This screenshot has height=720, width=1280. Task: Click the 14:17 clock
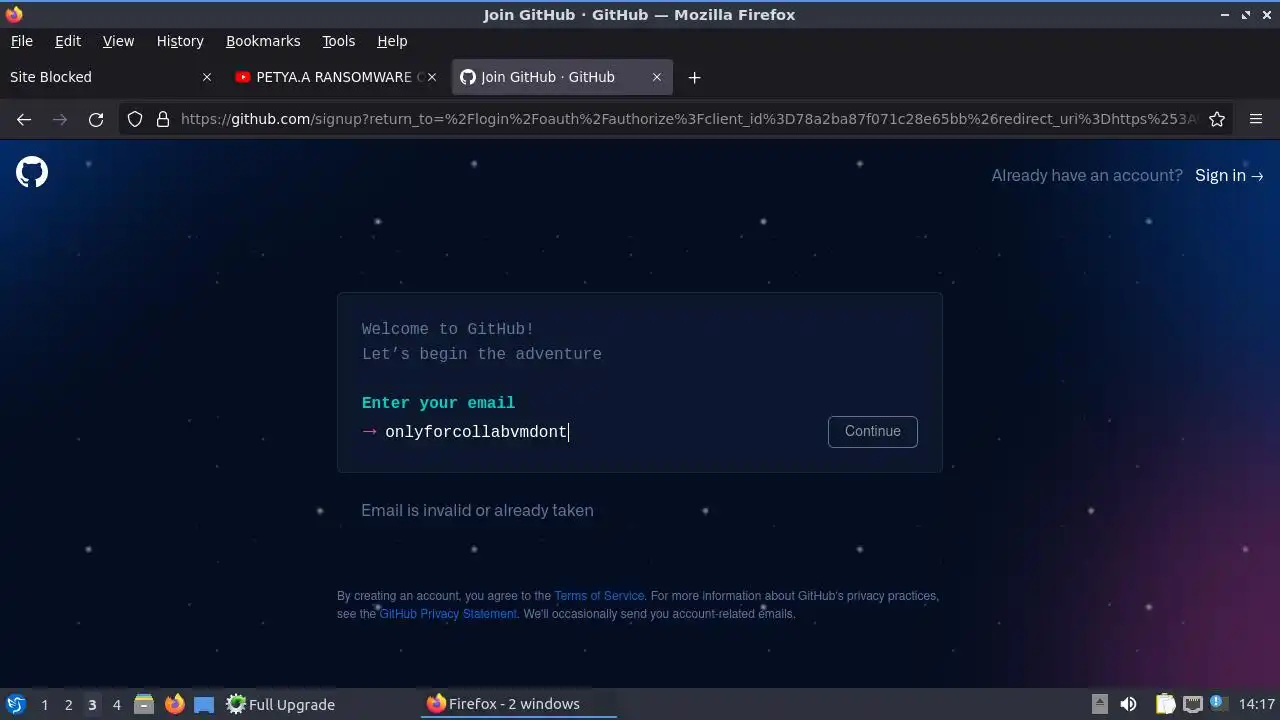click(1256, 704)
